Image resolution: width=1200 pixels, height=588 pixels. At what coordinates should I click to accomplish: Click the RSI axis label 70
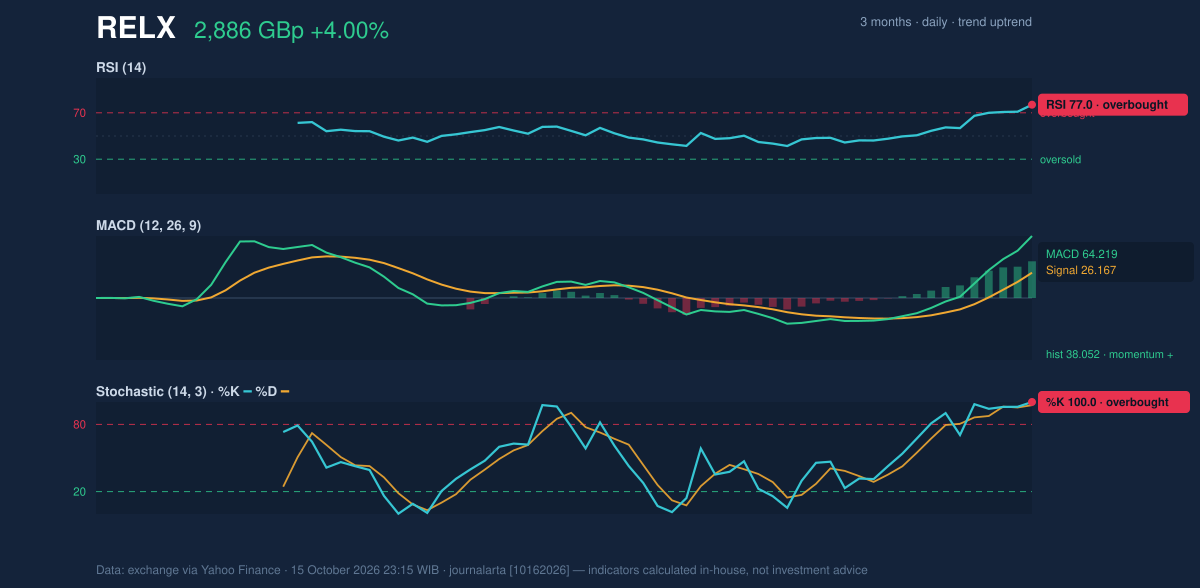click(79, 113)
